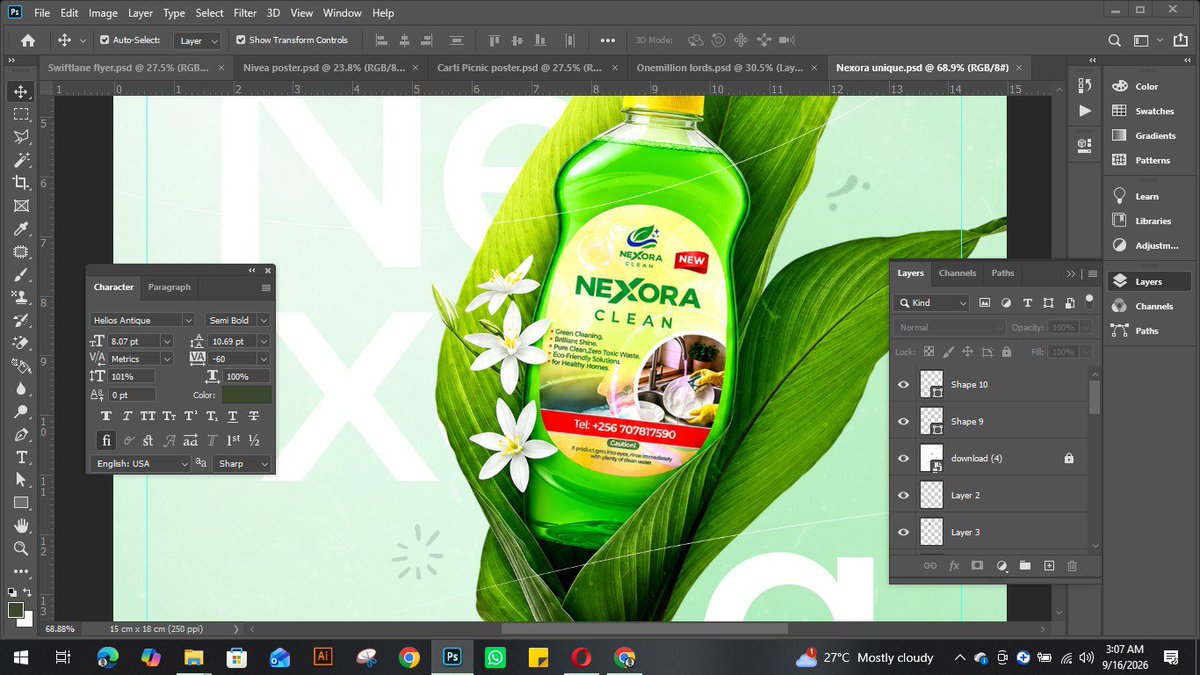Select the Zoom tool in the toolbar
The image size is (1200, 675).
pyautogui.click(x=20, y=548)
